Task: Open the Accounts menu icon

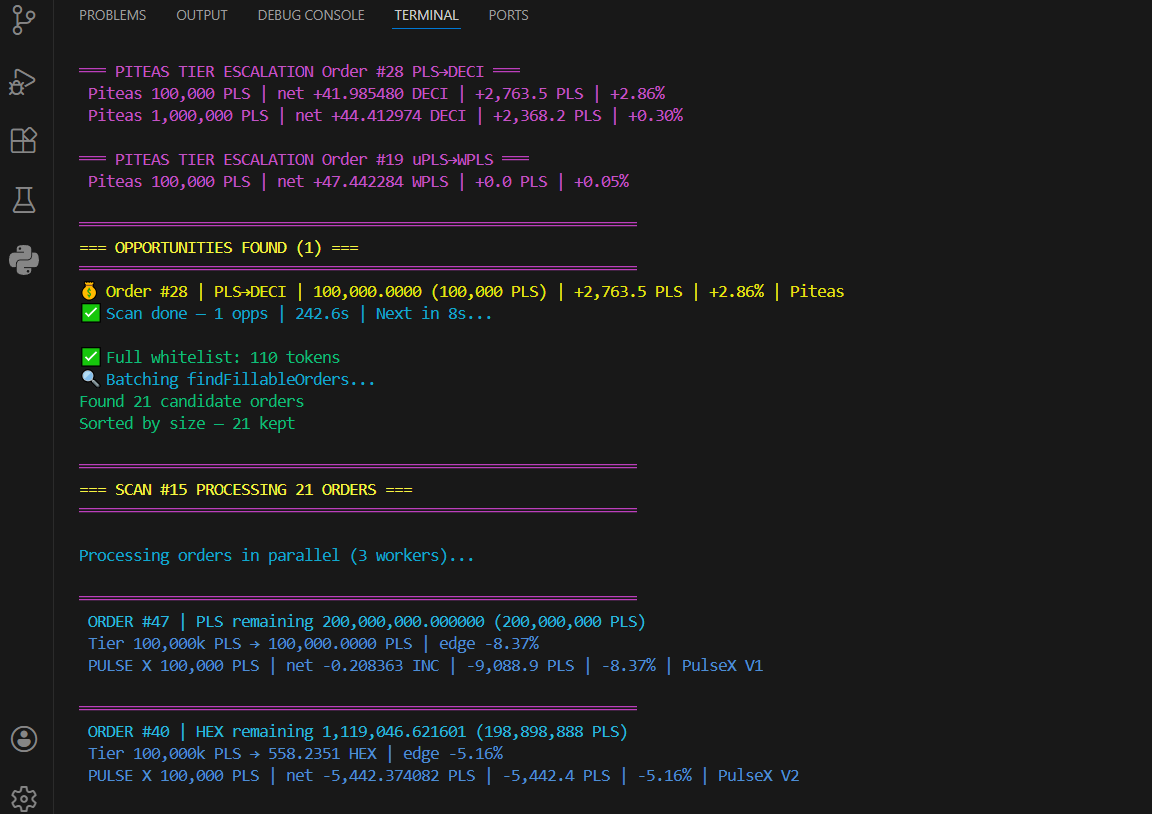Action: click(x=24, y=739)
